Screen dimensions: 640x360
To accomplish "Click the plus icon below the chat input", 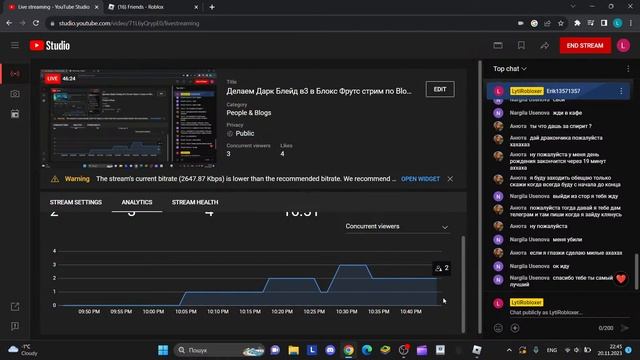I will coord(515,328).
